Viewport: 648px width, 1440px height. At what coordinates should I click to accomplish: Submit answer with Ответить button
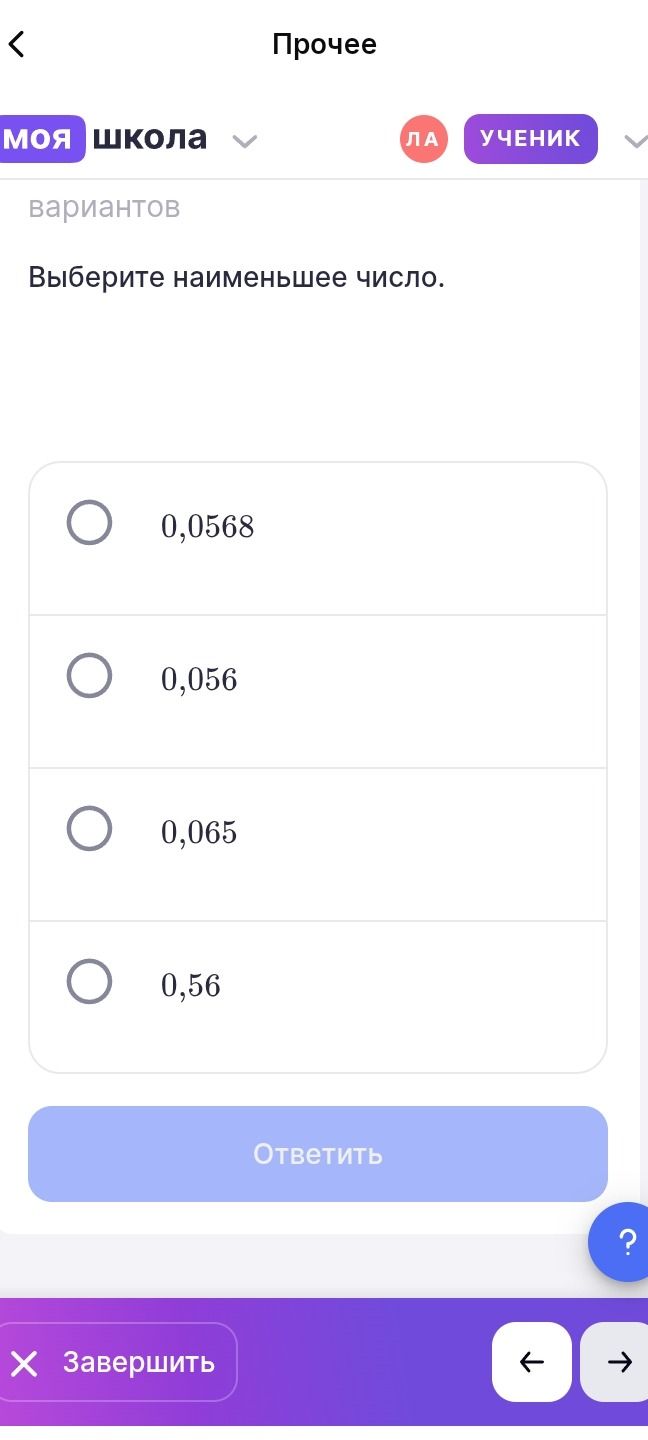coord(318,1154)
